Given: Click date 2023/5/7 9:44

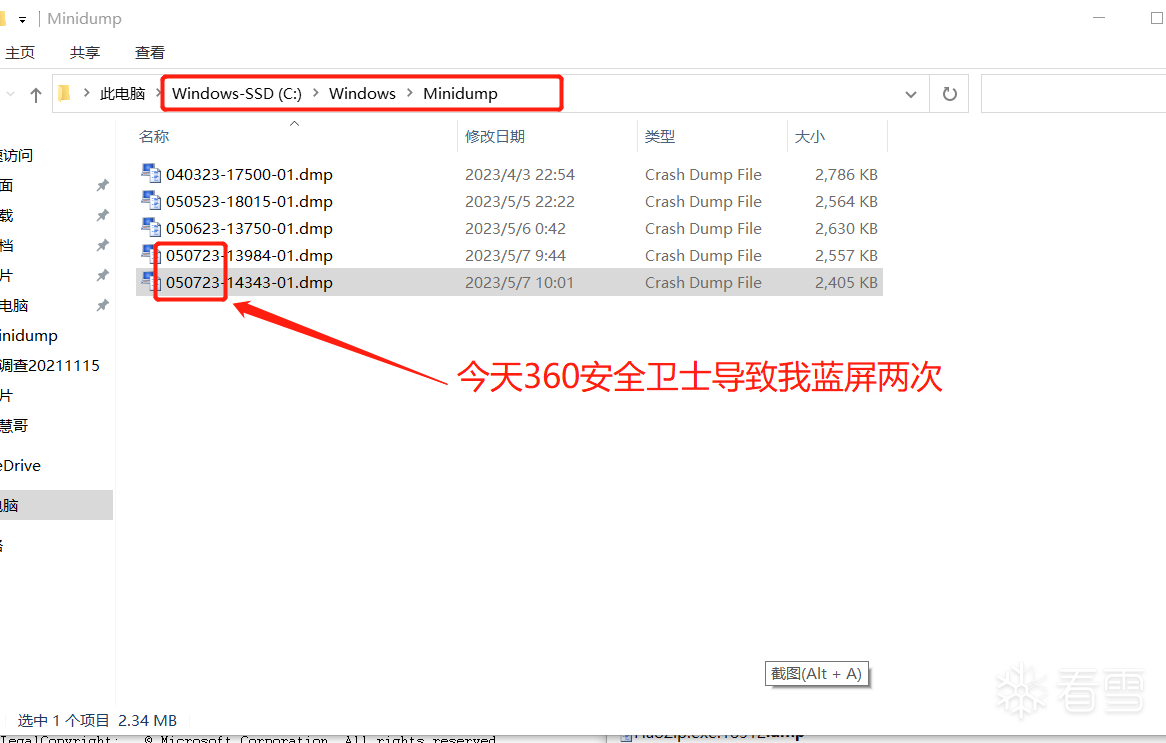Looking at the screenshot, I should 515,256.
